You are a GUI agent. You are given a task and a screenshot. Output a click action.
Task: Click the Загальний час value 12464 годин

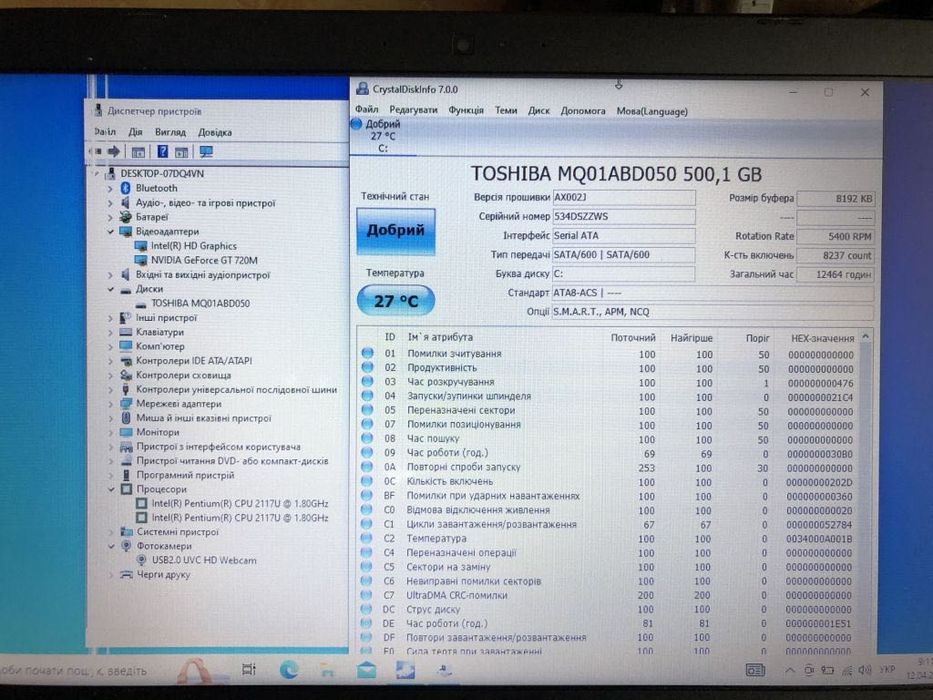[x=835, y=274]
